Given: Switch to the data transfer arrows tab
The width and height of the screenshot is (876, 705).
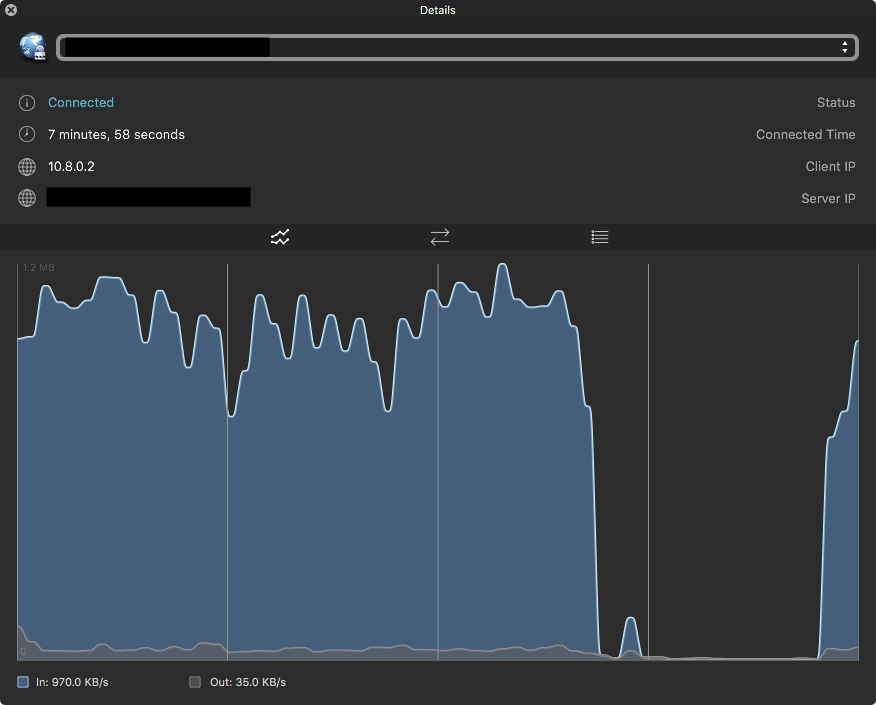Looking at the screenshot, I should pos(440,237).
